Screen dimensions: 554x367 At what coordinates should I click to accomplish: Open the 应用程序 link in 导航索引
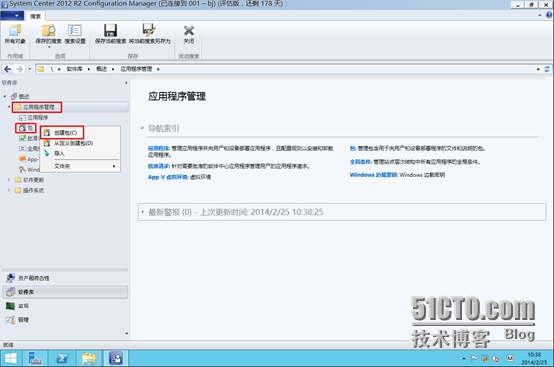tap(159, 148)
